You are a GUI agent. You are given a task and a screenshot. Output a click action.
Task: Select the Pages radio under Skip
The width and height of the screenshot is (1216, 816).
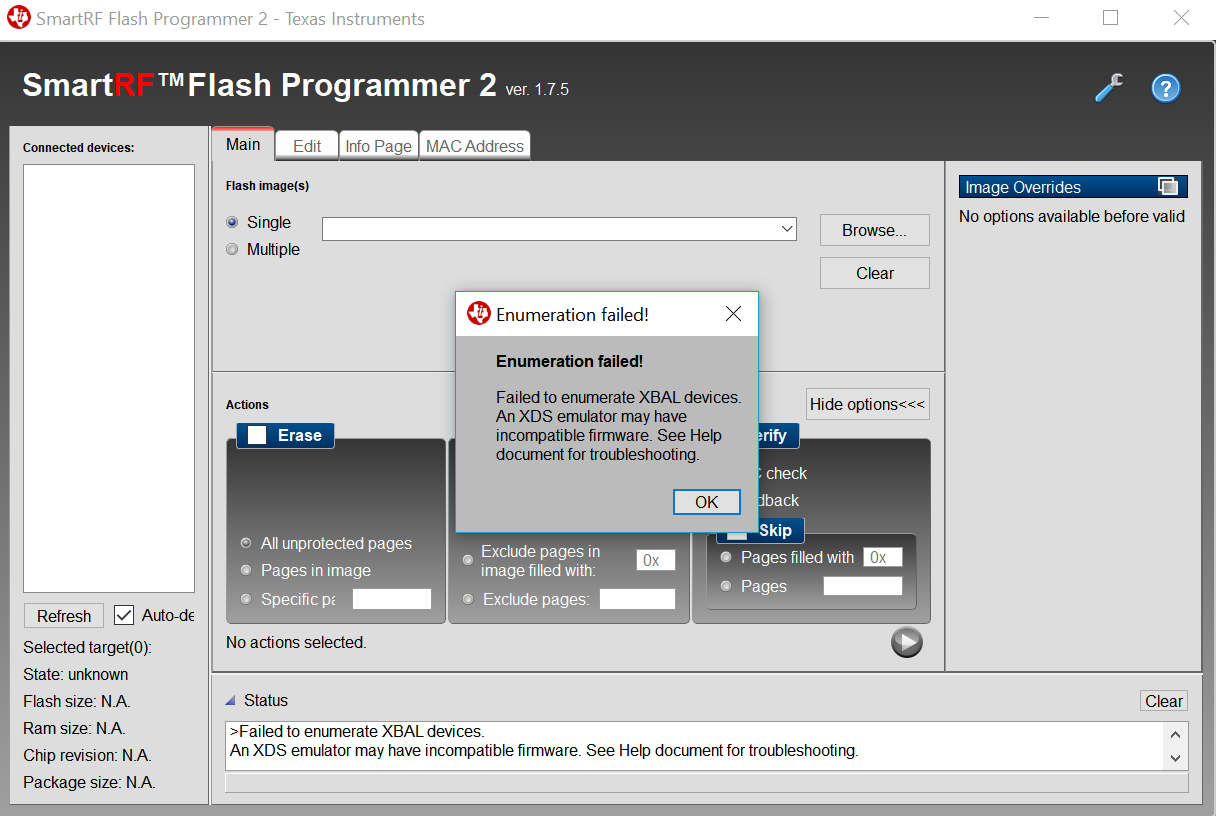[726, 586]
